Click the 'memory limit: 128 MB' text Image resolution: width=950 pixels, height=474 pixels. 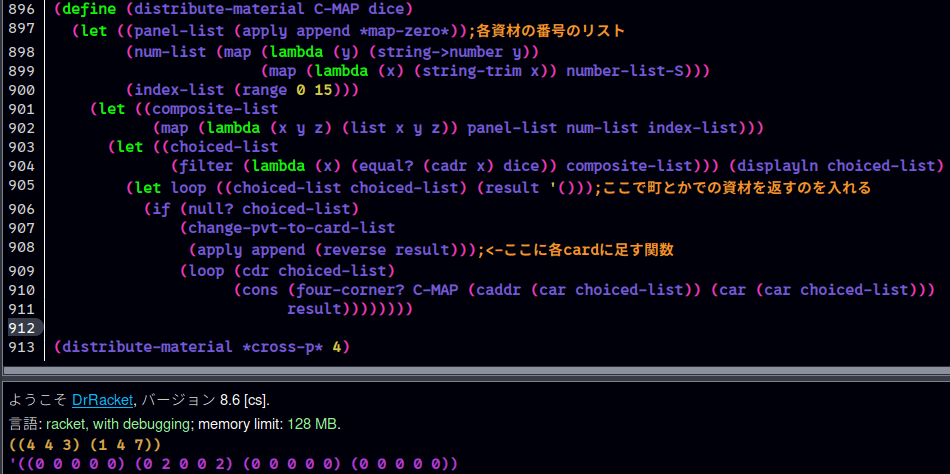pyautogui.click(x=269, y=424)
